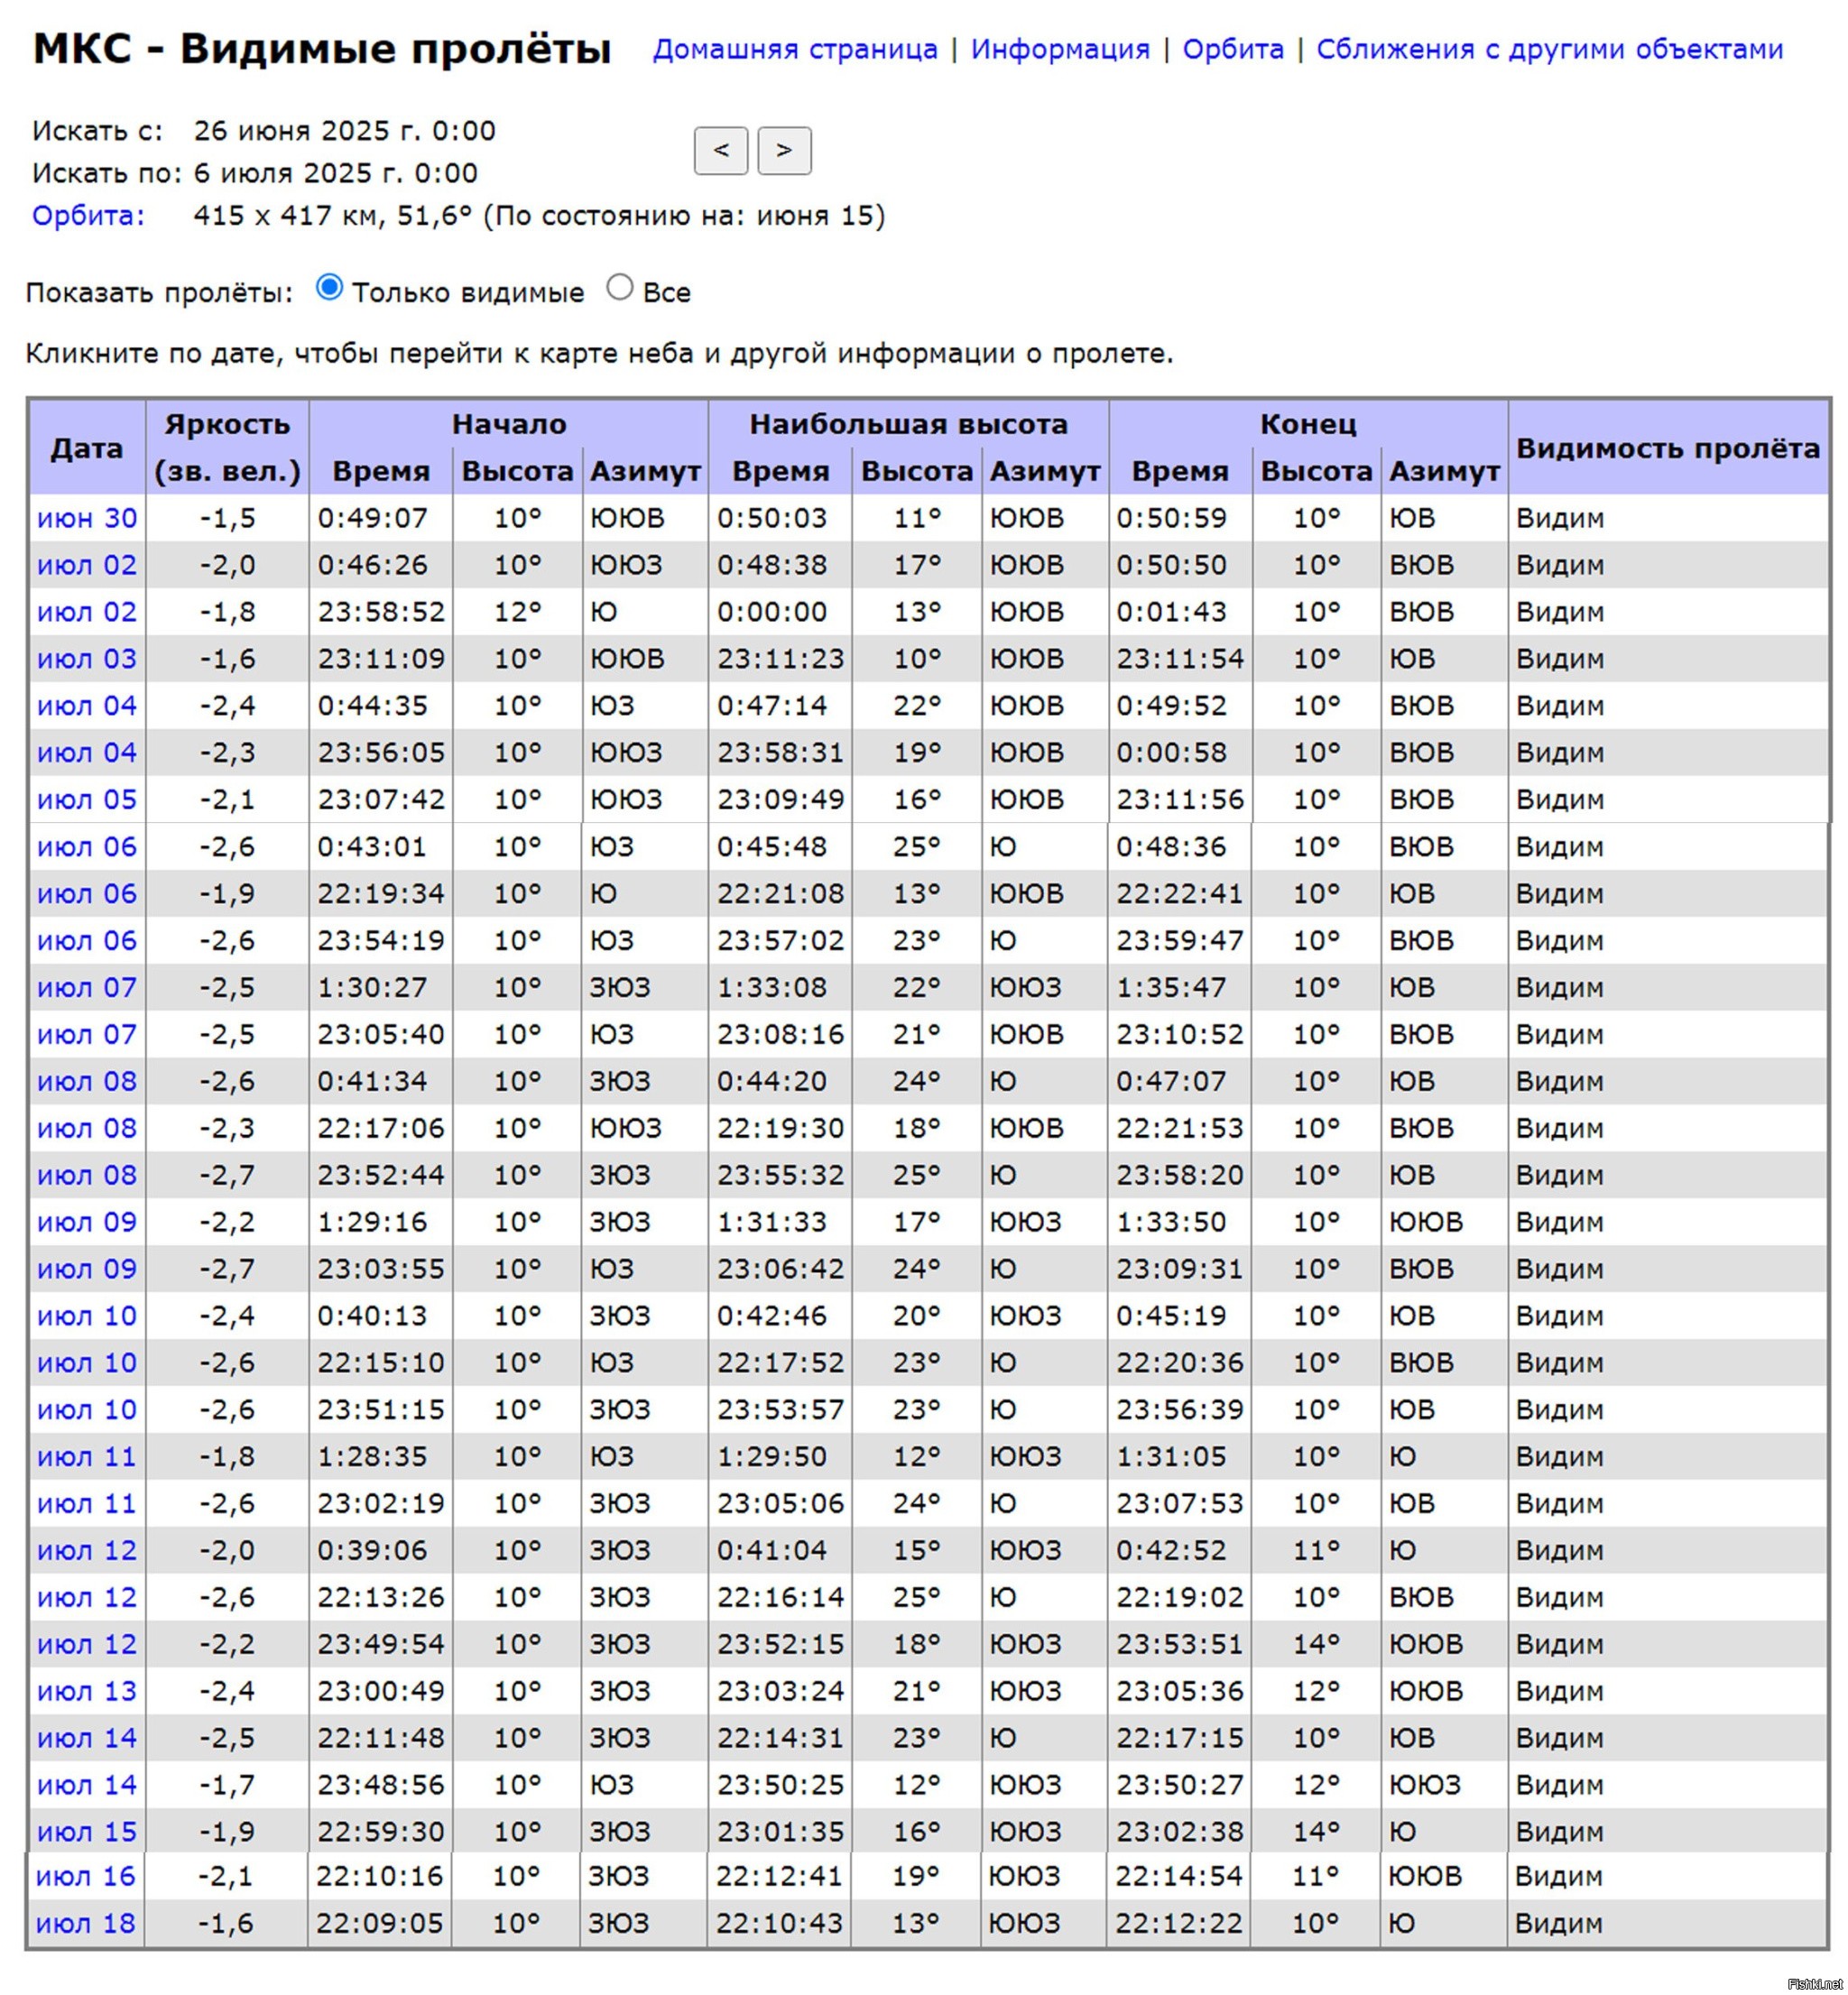Open июл 04 pass starting at 0:44:35

(x=87, y=706)
